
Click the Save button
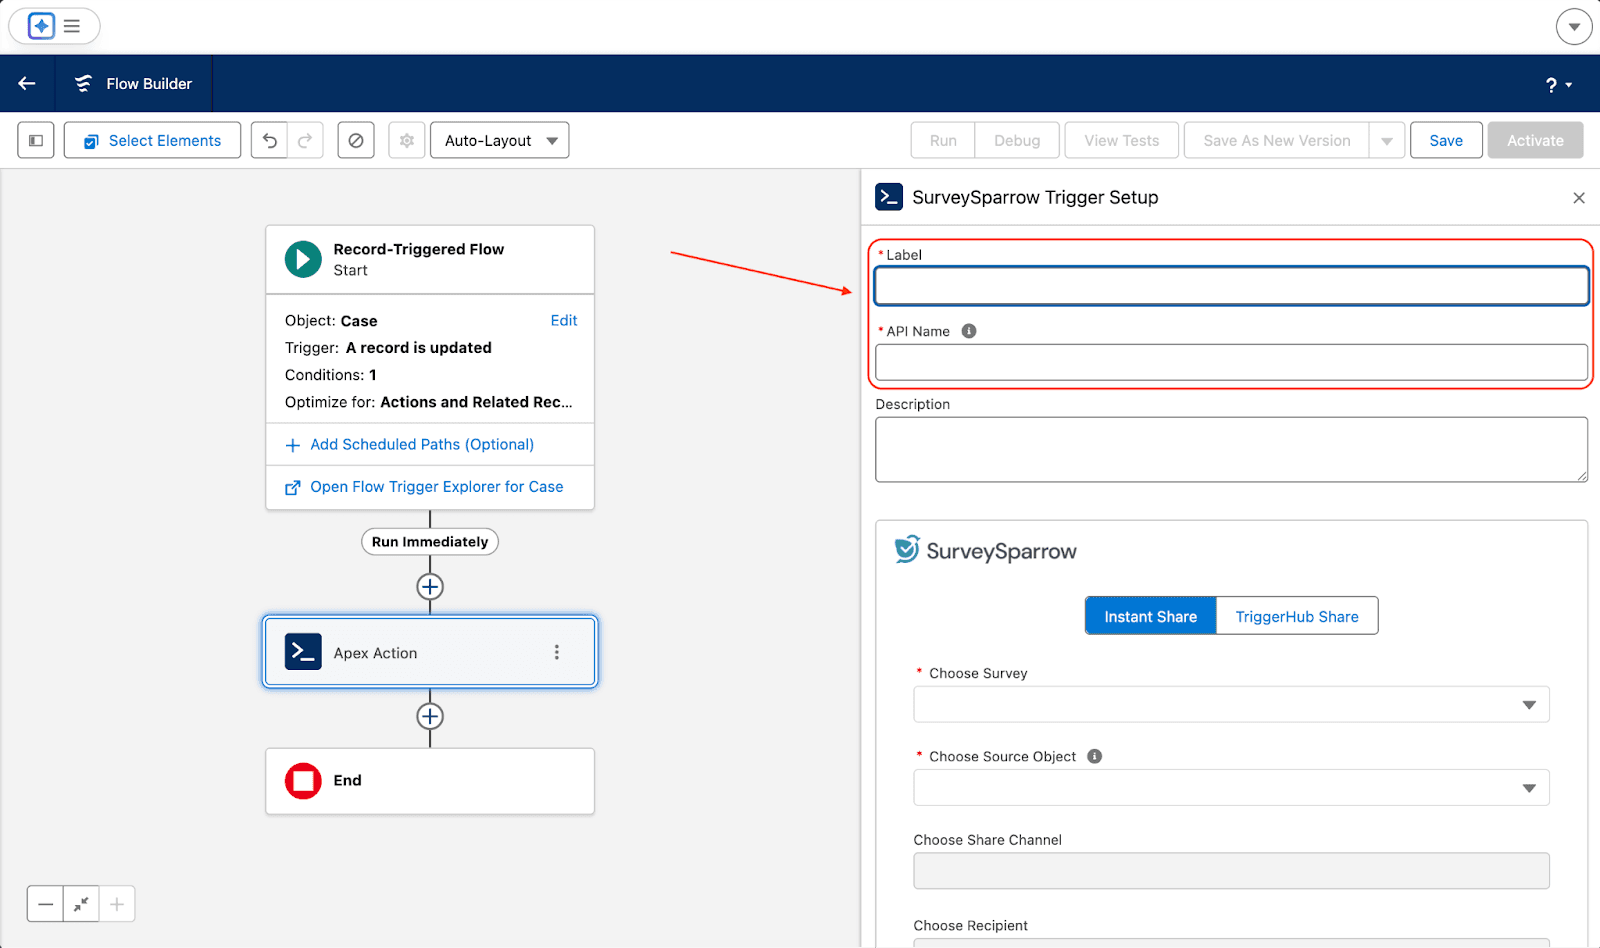coord(1445,141)
